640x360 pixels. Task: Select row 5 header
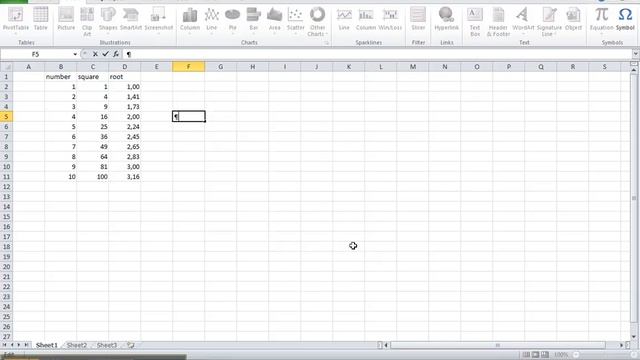6,117
